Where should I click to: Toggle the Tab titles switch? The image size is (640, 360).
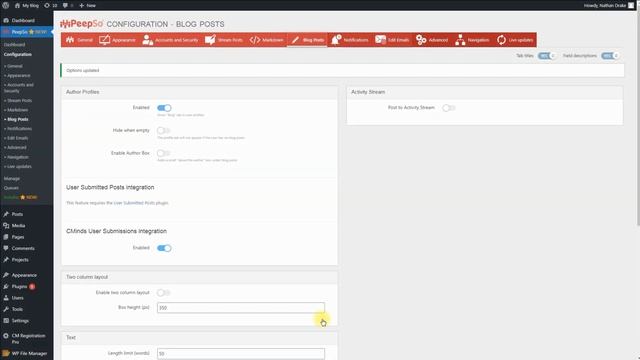pos(546,56)
